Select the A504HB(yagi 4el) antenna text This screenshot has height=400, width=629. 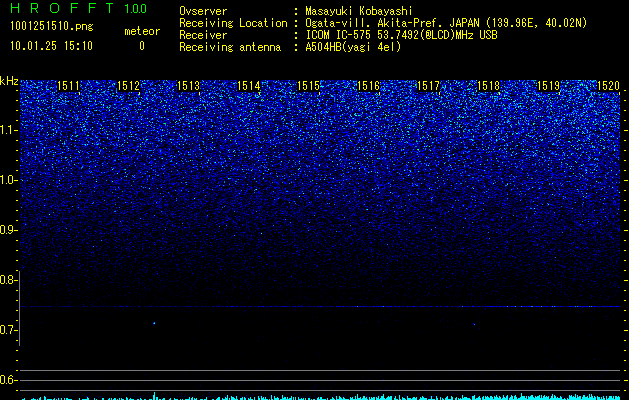tap(353, 47)
